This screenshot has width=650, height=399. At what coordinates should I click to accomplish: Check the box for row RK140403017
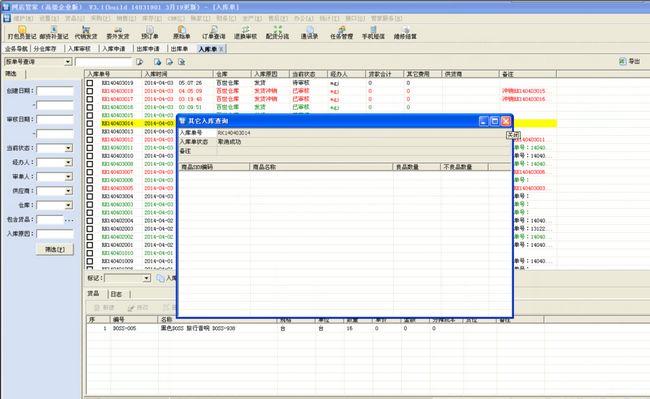pyautogui.click(x=90, y=99)
